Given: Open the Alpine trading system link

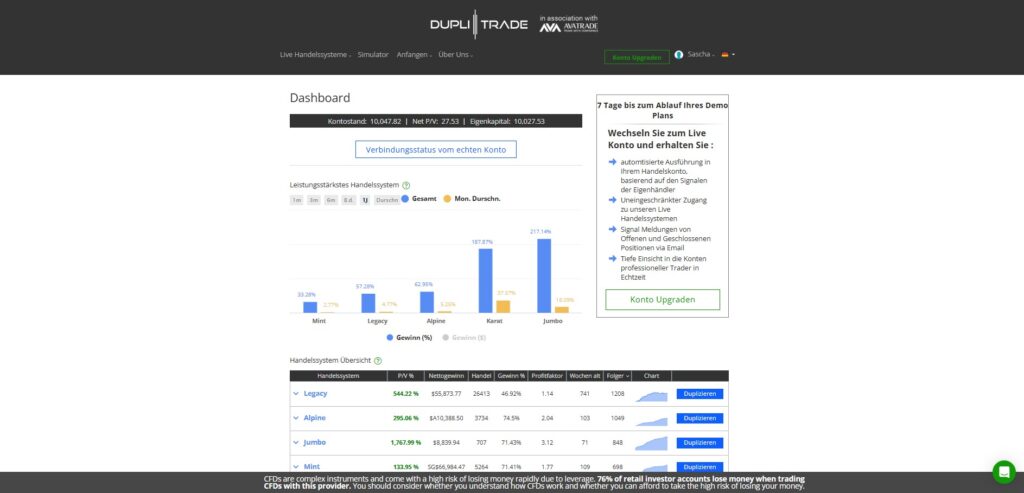Looking at the screenshot, I should point(314,418).
